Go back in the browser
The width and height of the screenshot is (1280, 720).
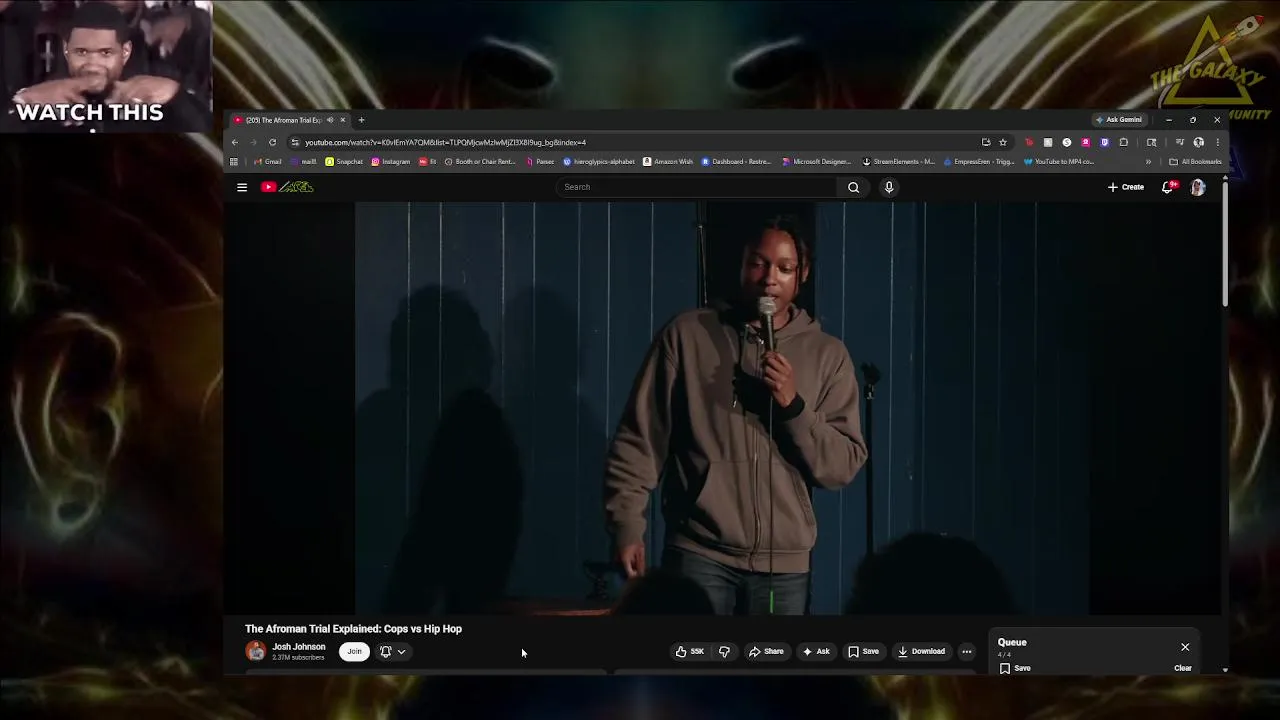235,142
